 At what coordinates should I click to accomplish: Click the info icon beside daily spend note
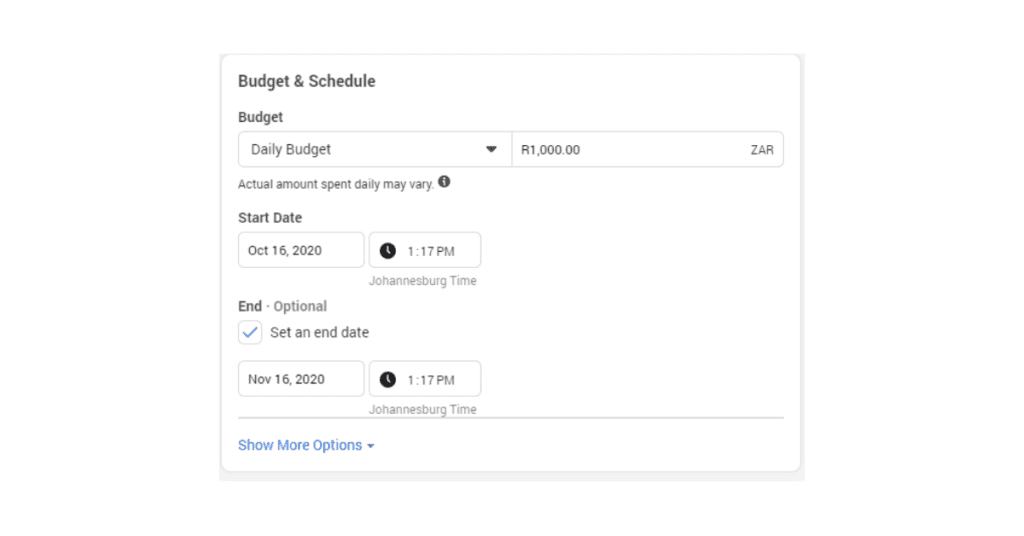[444, 181]
